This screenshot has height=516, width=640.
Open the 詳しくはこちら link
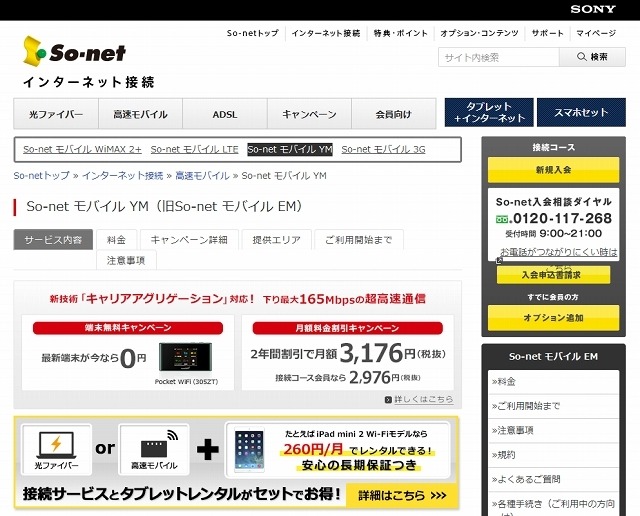pos(424,399)
